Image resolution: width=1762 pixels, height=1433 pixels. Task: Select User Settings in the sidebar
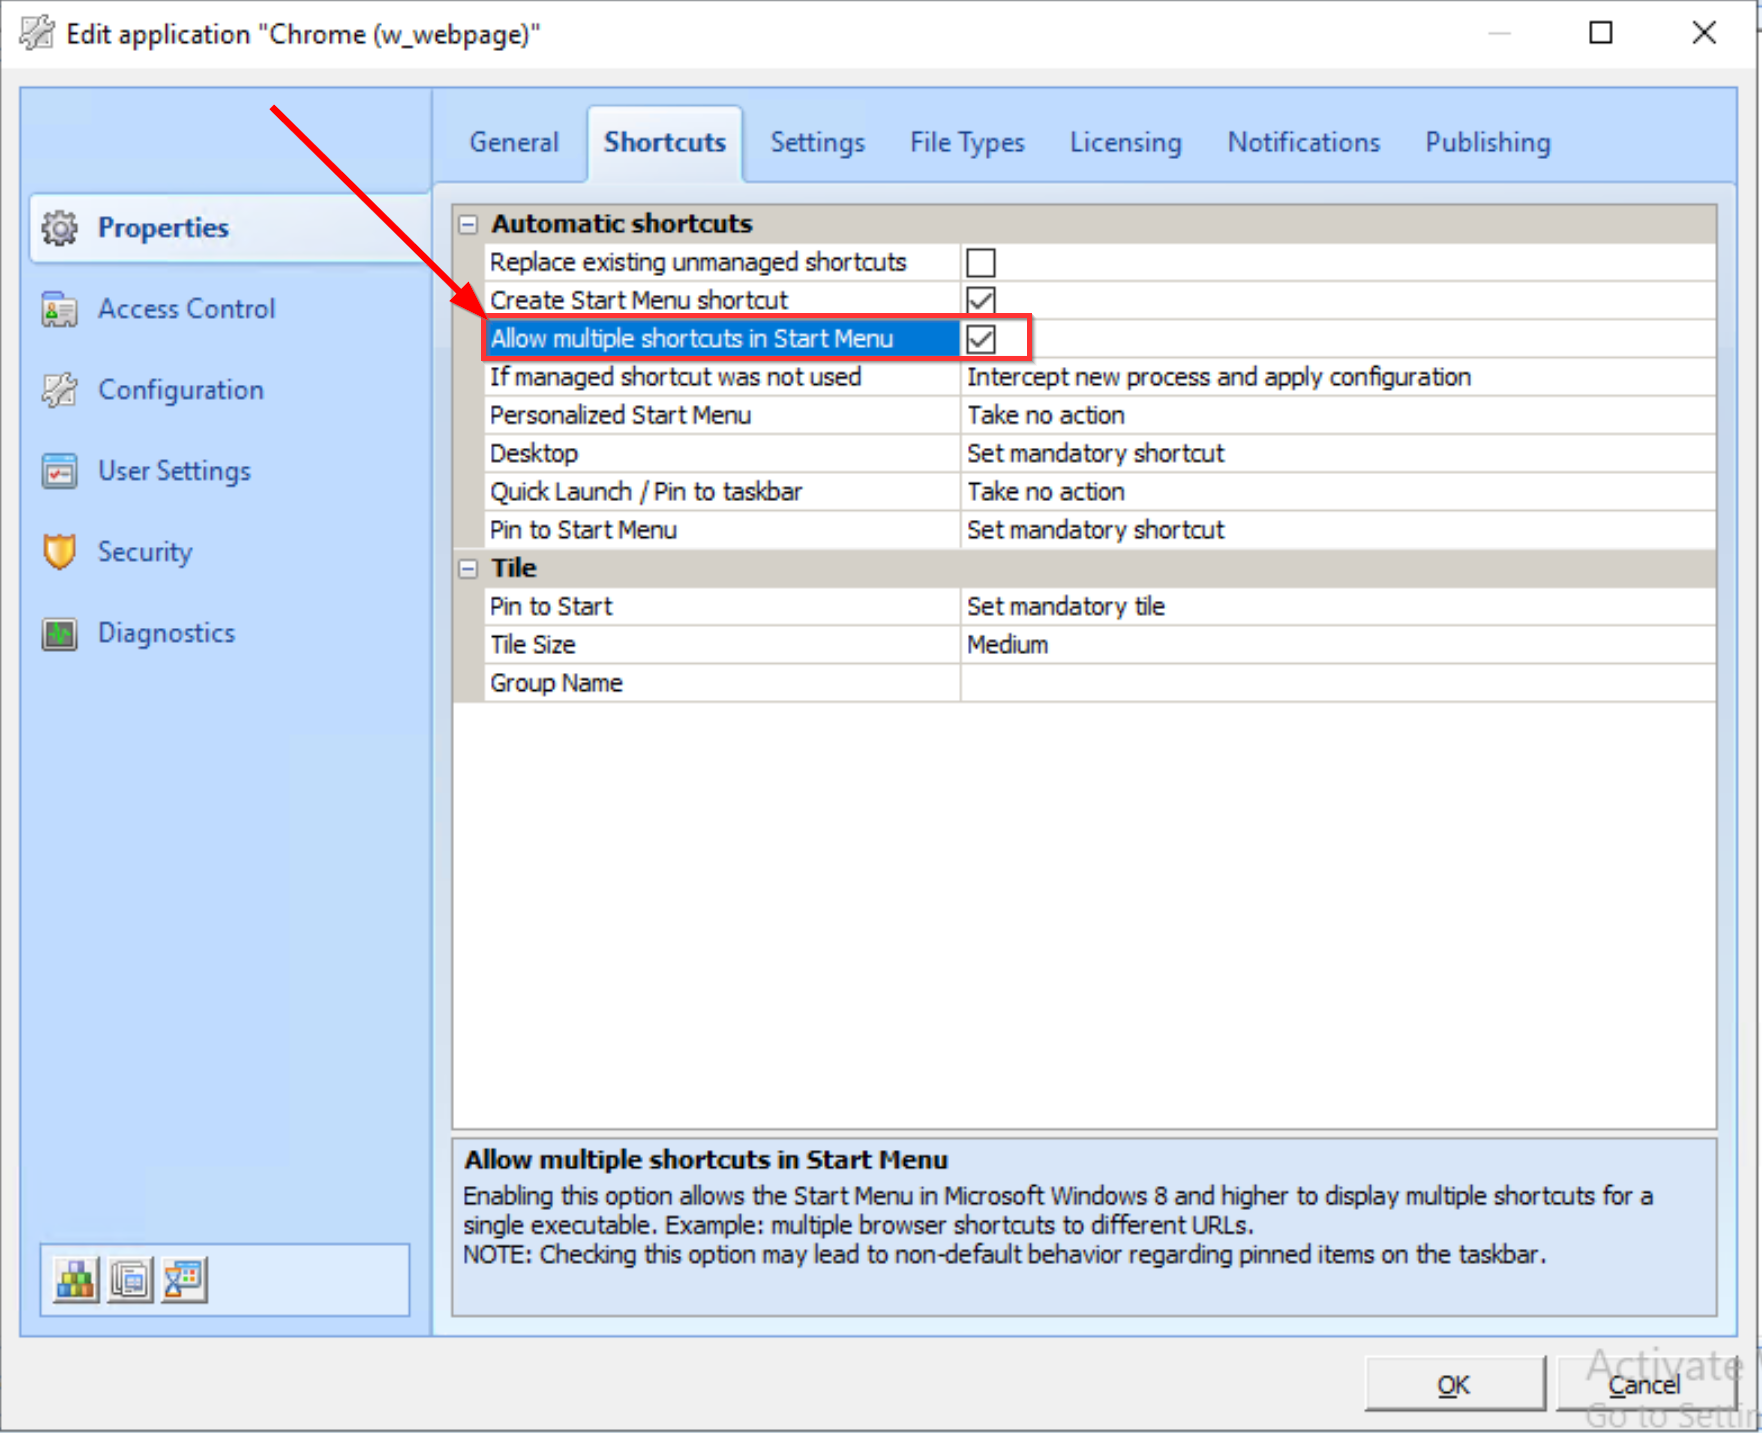point(174,470)
